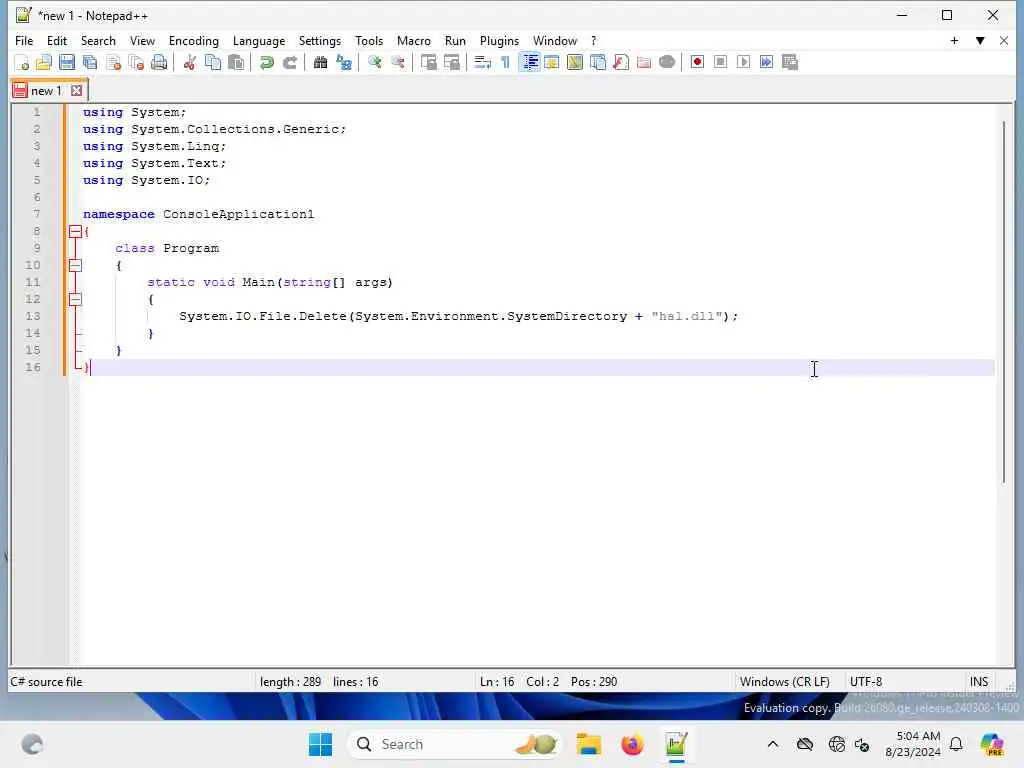Click the monitoring (tail) toolbar icon

[667, 63]
